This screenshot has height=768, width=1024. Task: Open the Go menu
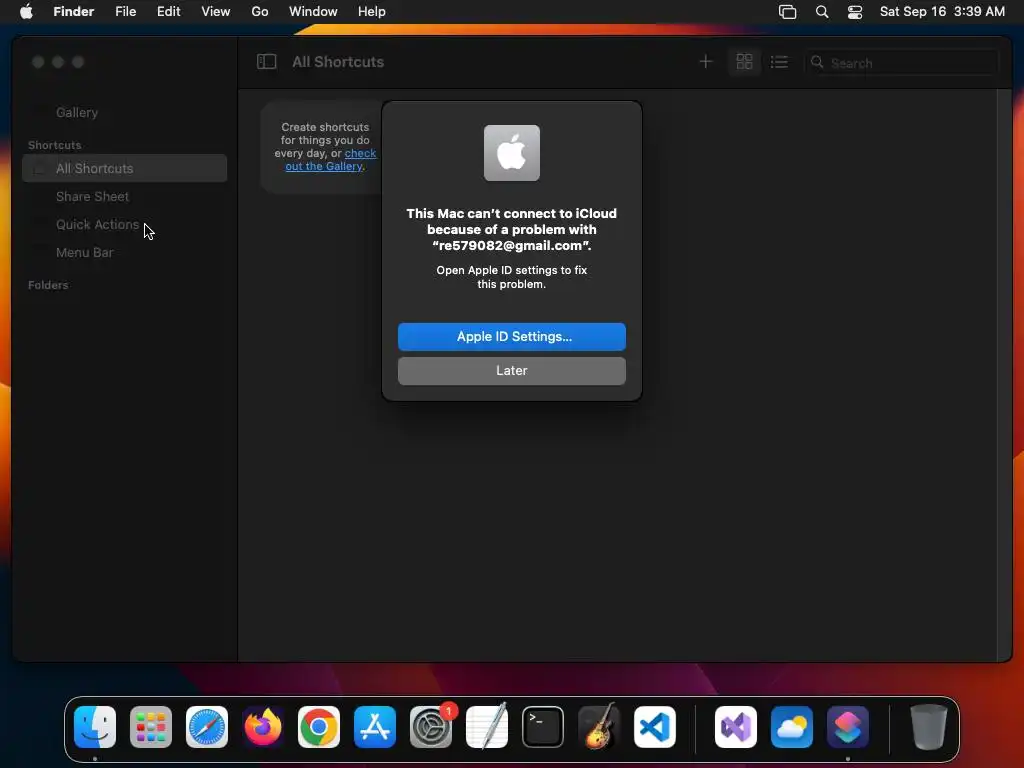[260, 12]
